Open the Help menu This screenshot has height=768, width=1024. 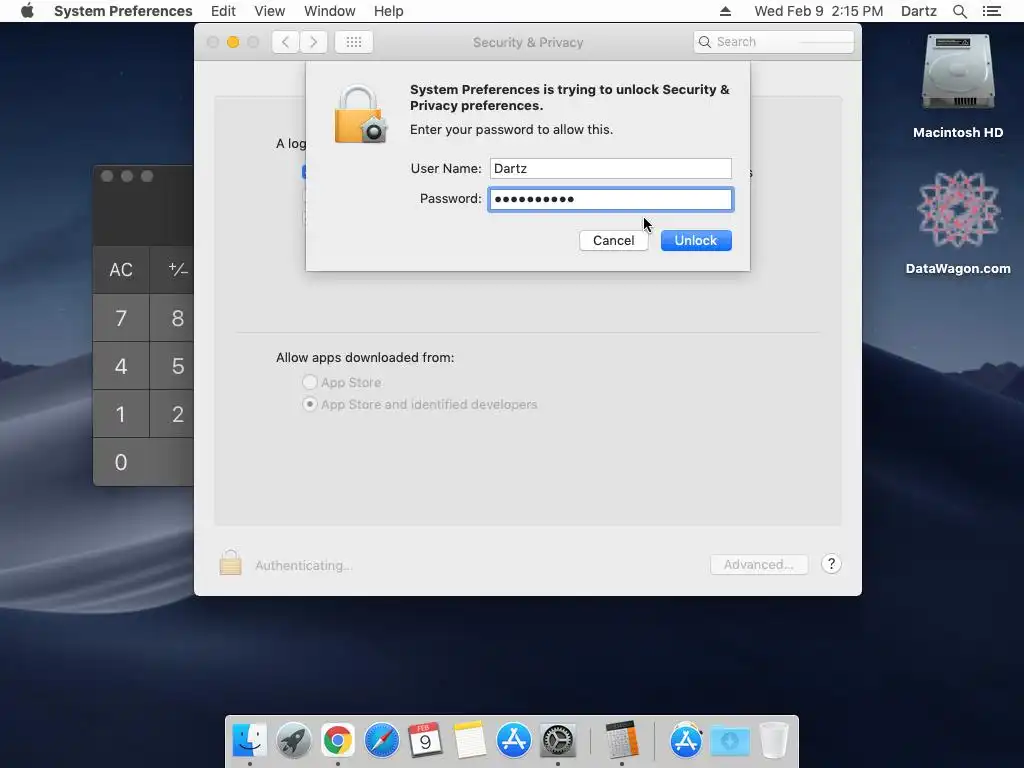(389, 11)
